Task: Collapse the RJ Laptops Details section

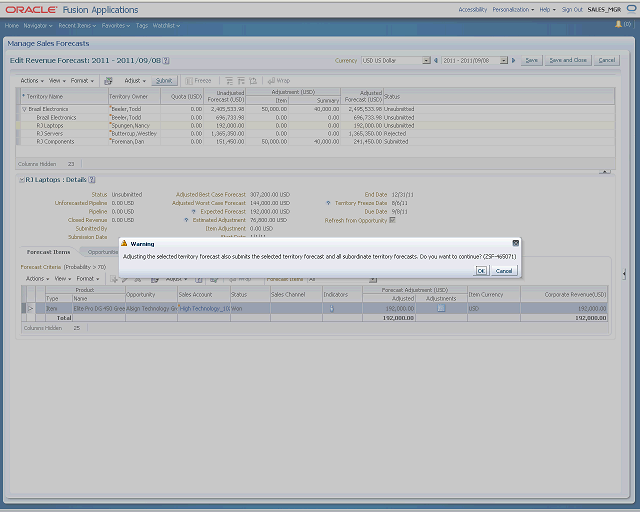Action: point(22,180)
